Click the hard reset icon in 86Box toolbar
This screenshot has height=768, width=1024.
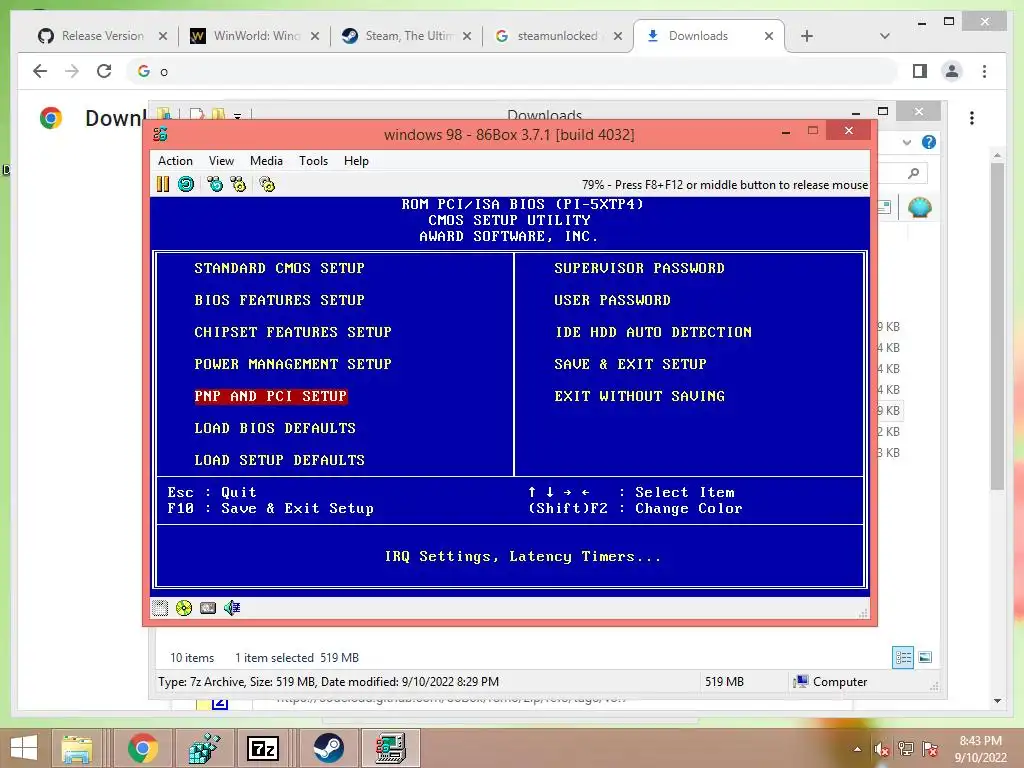coord(186,184)
